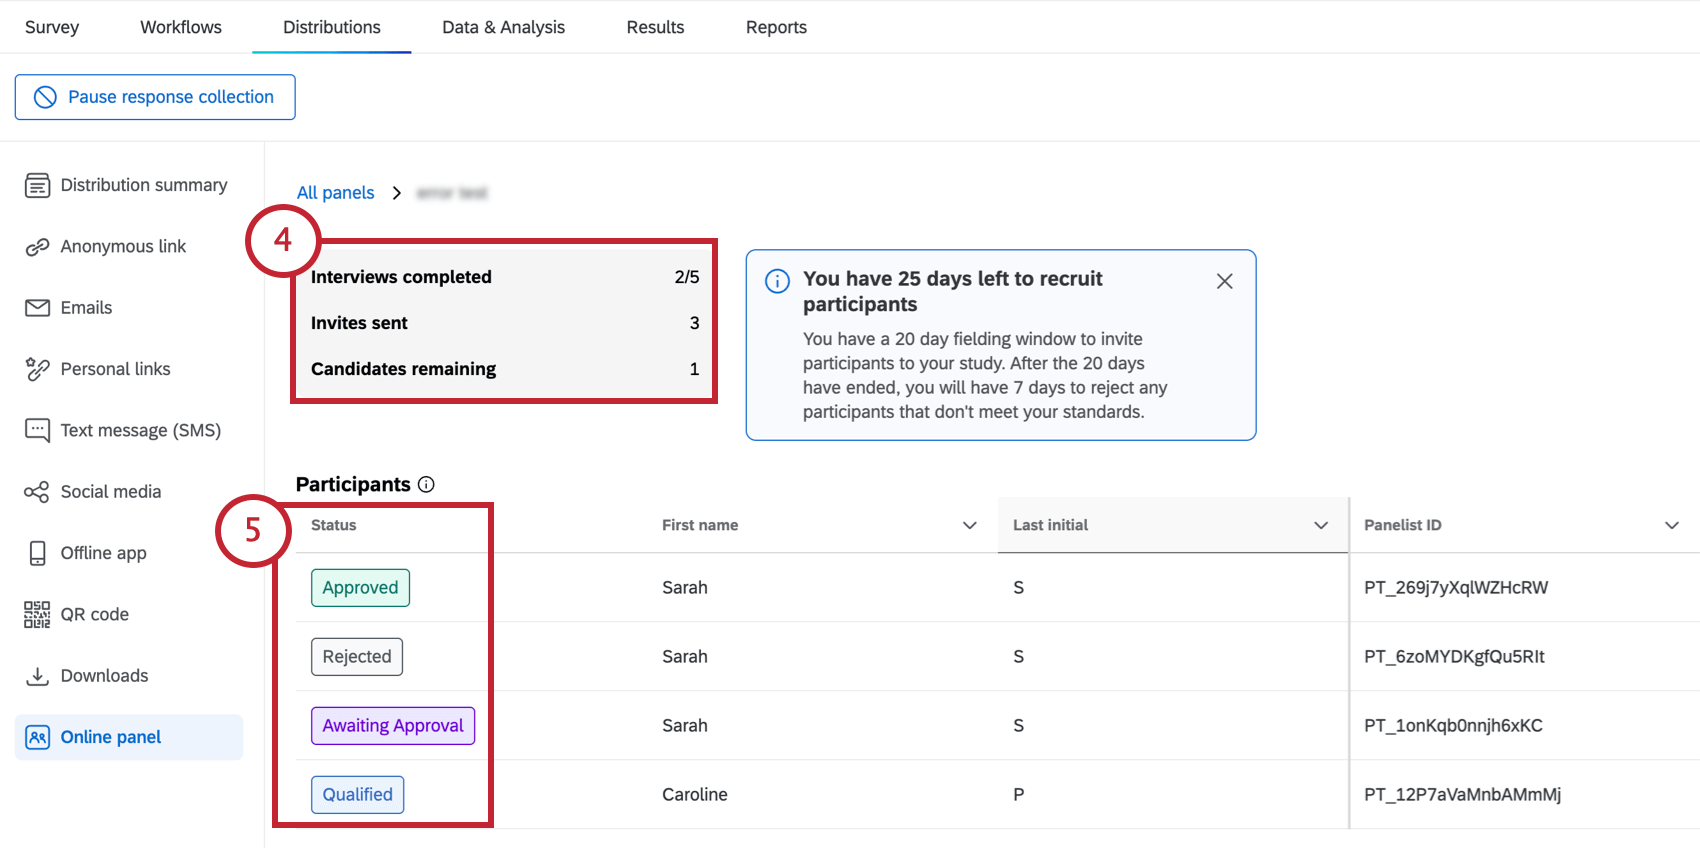Screen dimensions: 1700x848
Task: Open the Emails envelope icon
Action: click(x=37, y=308)
